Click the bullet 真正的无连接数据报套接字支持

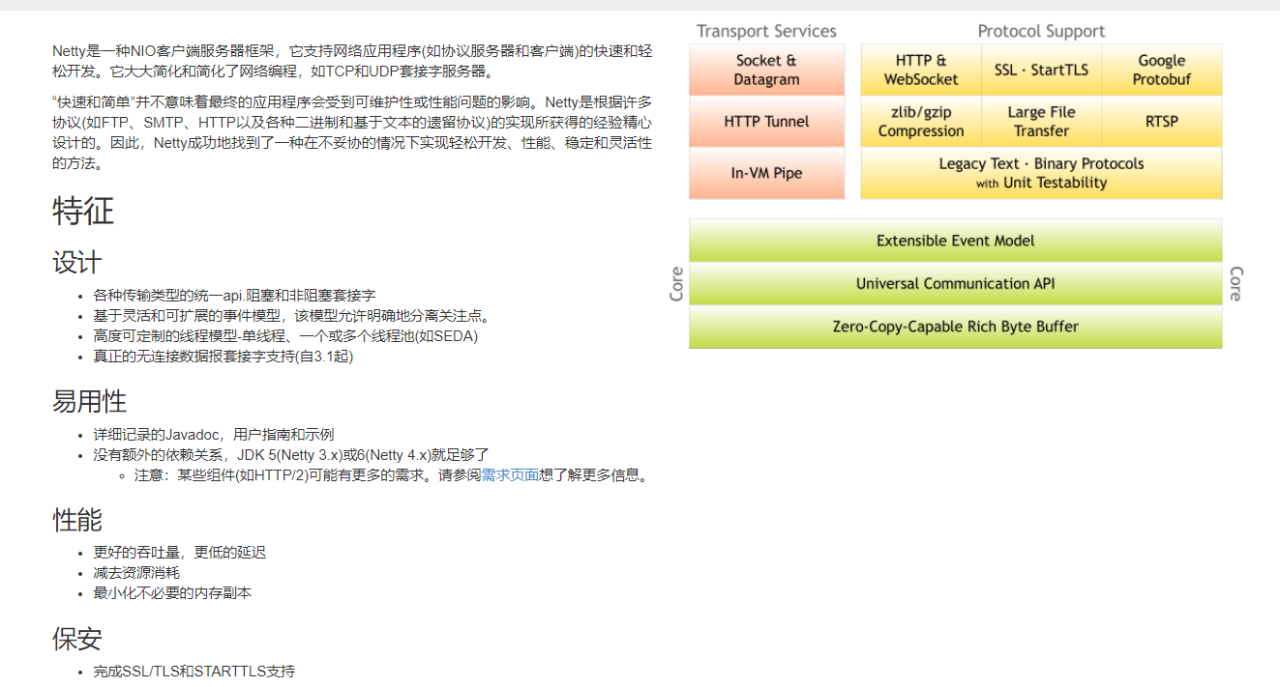[x=223, y=356]
